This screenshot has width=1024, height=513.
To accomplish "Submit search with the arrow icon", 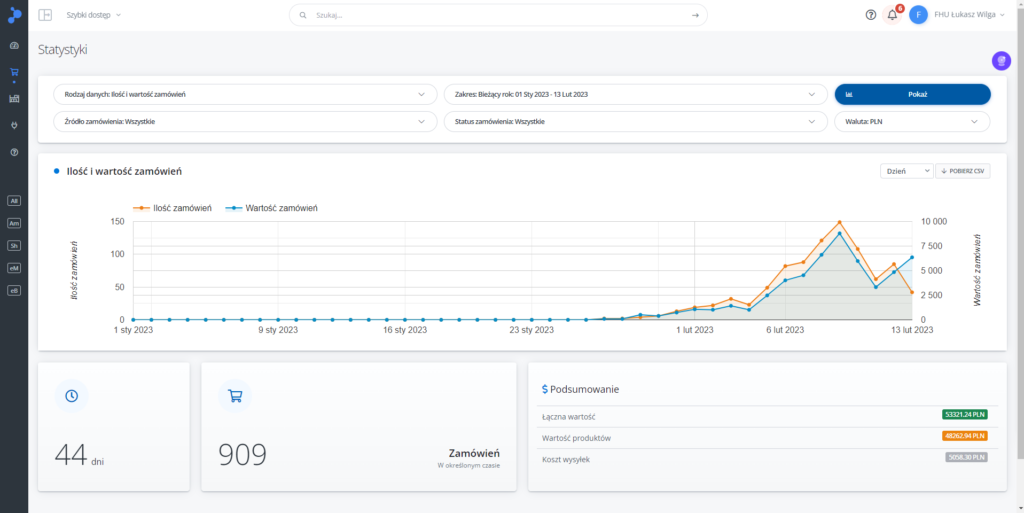I will pyautogui.click(x=696, y=15).
